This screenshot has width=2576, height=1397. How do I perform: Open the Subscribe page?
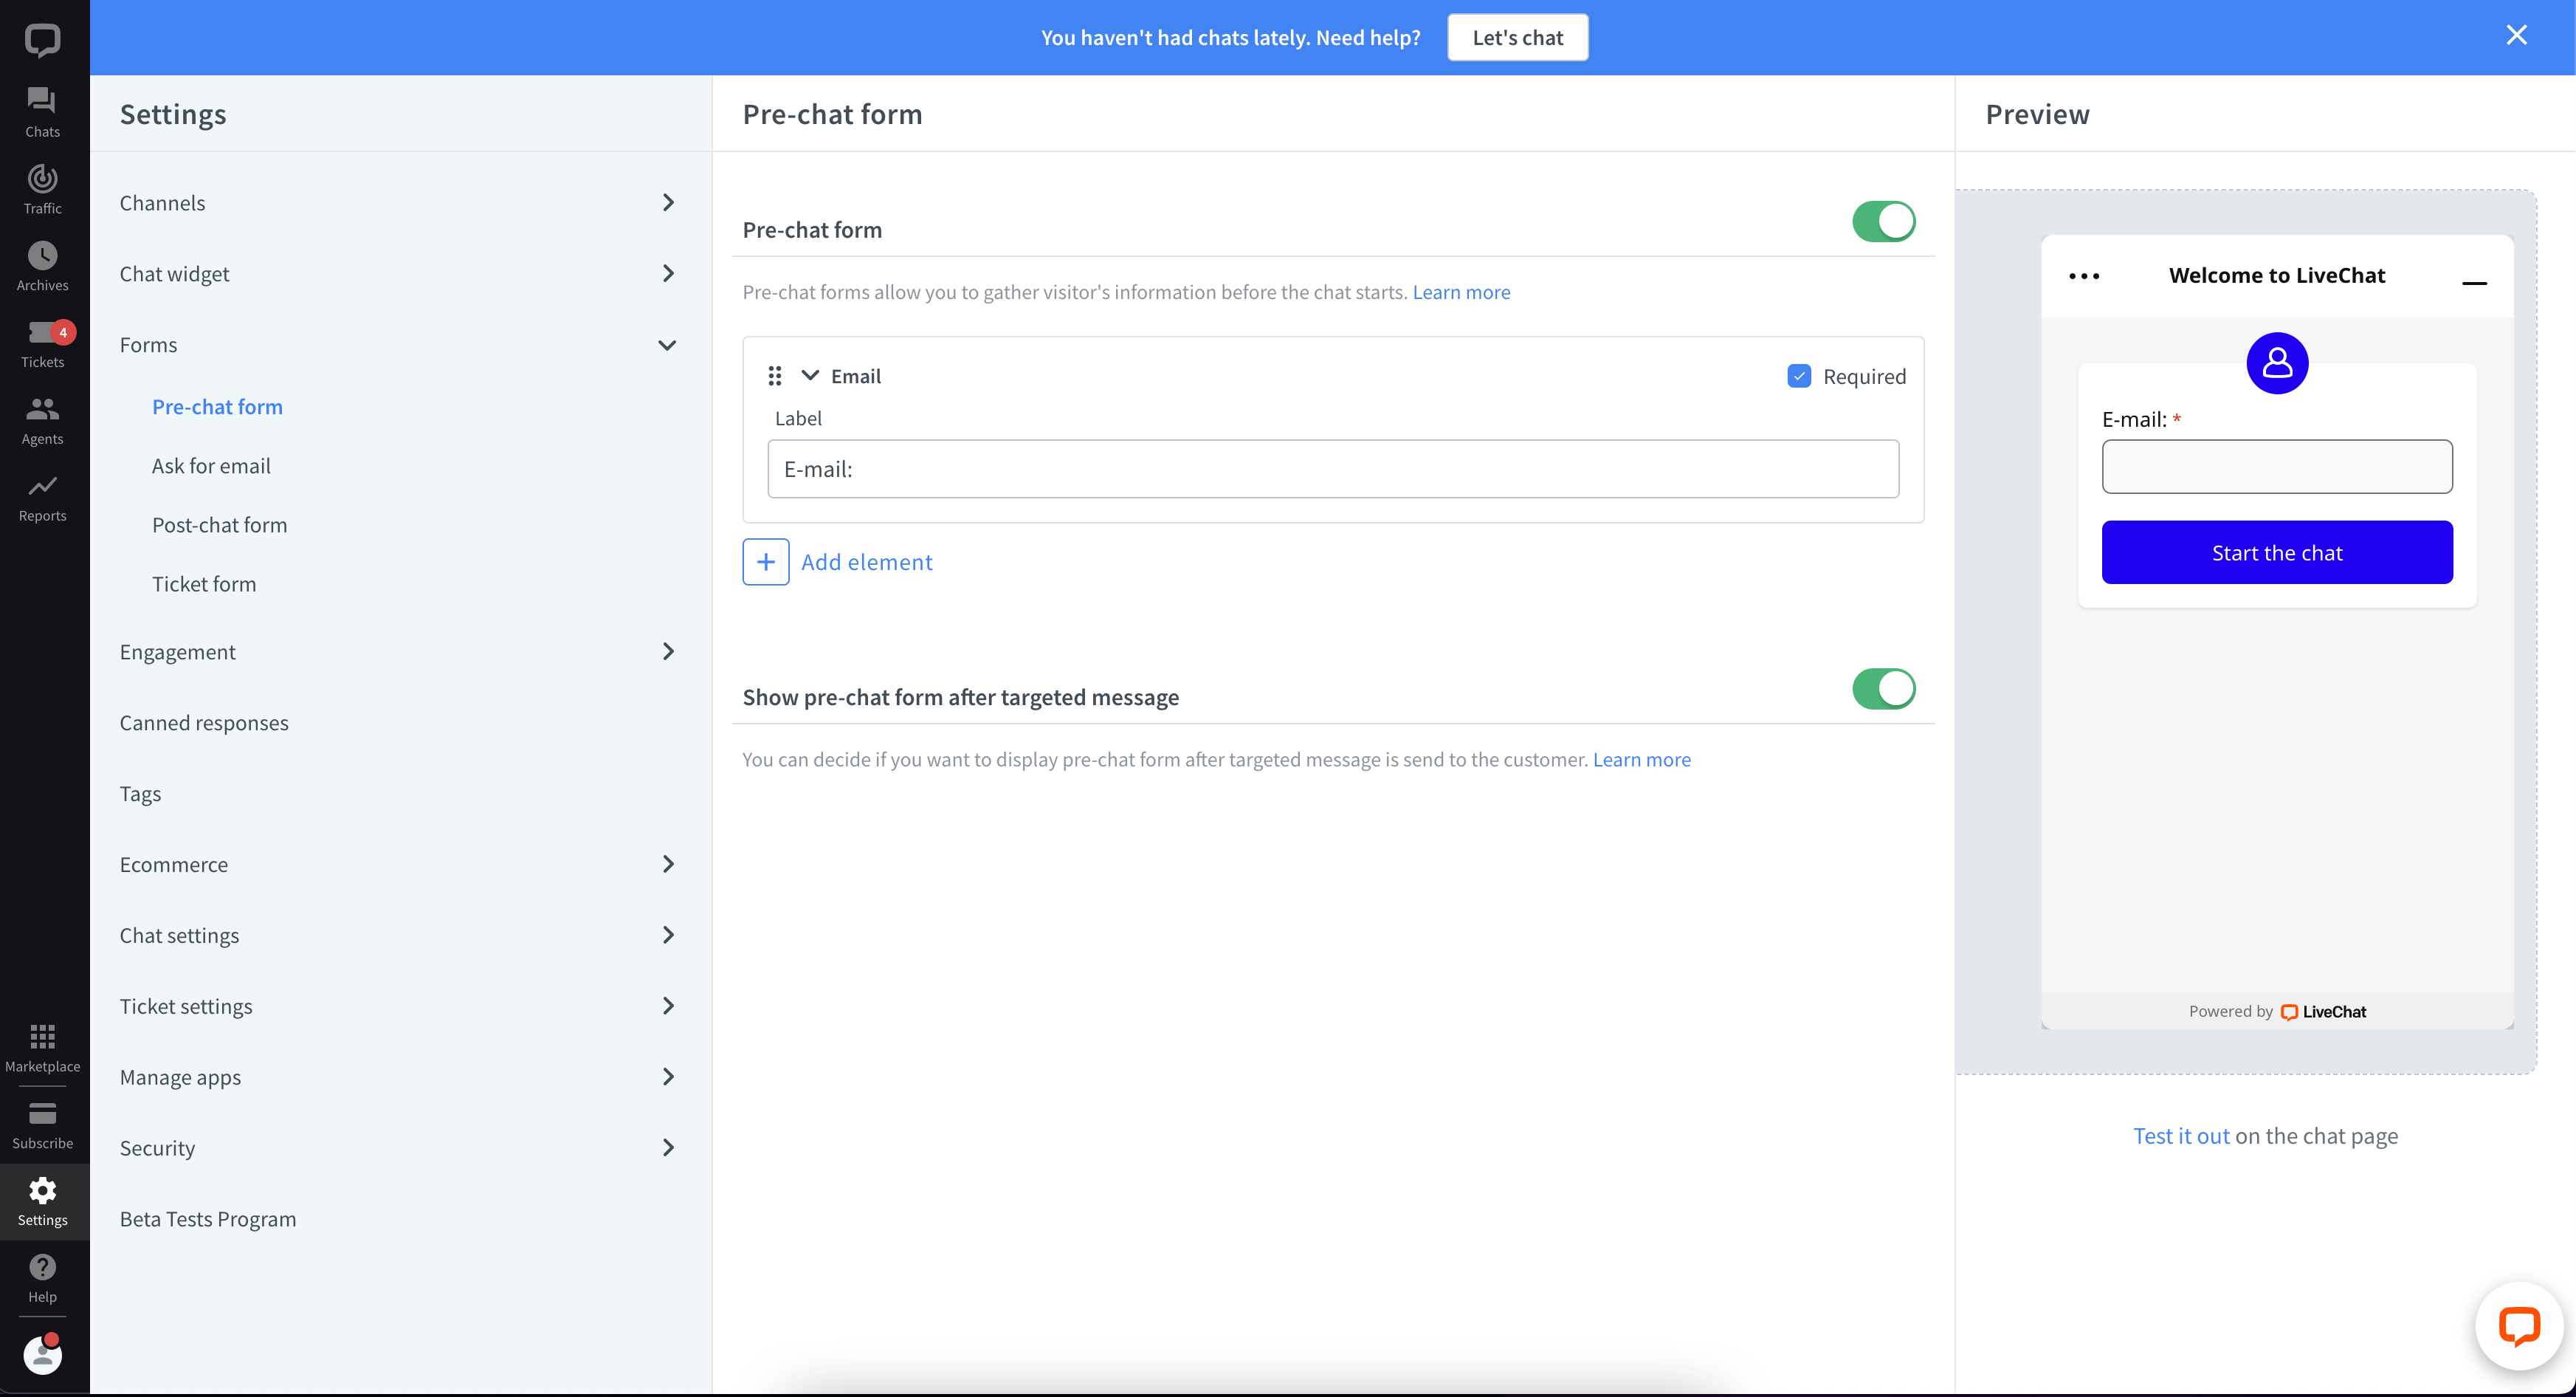(x=42, y=1124)
